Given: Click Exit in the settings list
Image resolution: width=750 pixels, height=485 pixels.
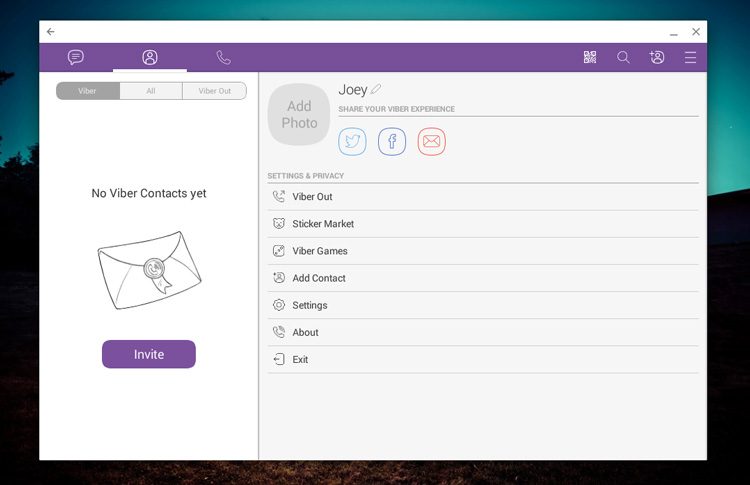Looking at the screenshot, I should tap(300, 359).
